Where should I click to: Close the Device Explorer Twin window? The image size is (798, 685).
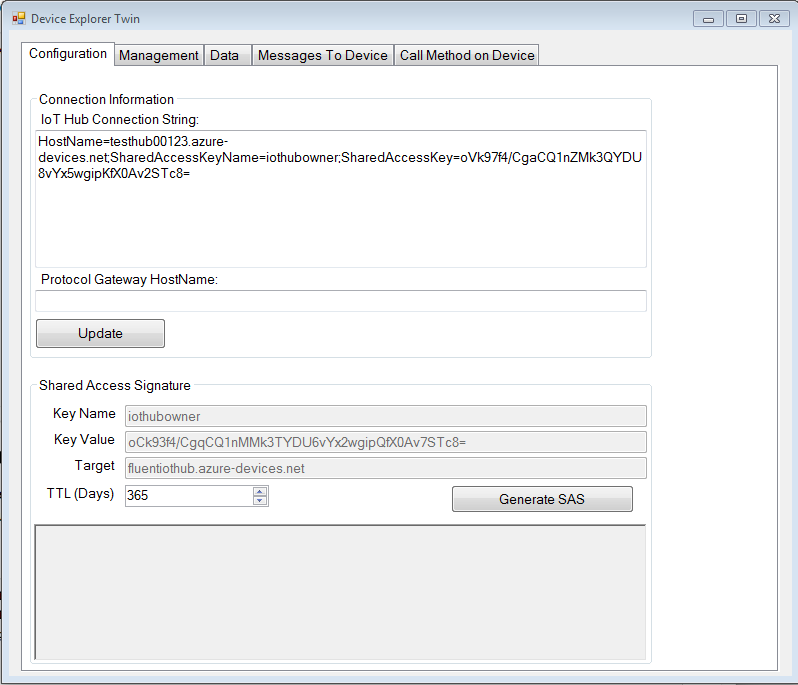775,19
